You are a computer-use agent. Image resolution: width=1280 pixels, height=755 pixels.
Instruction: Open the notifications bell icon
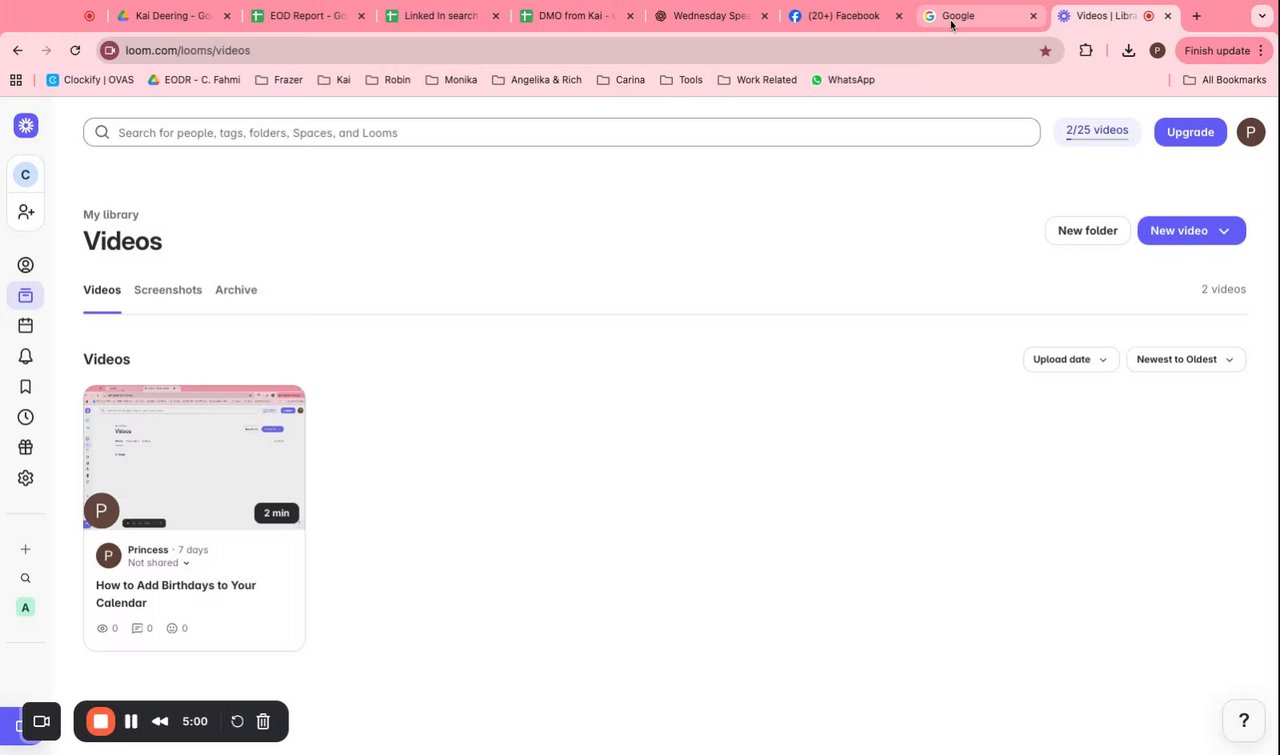point(26,356)
